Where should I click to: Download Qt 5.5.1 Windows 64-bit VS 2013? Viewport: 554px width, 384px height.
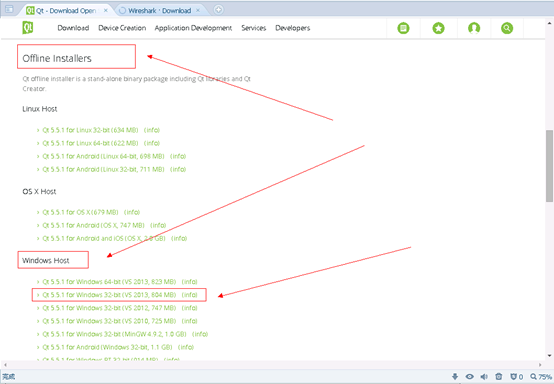point(109,282)
